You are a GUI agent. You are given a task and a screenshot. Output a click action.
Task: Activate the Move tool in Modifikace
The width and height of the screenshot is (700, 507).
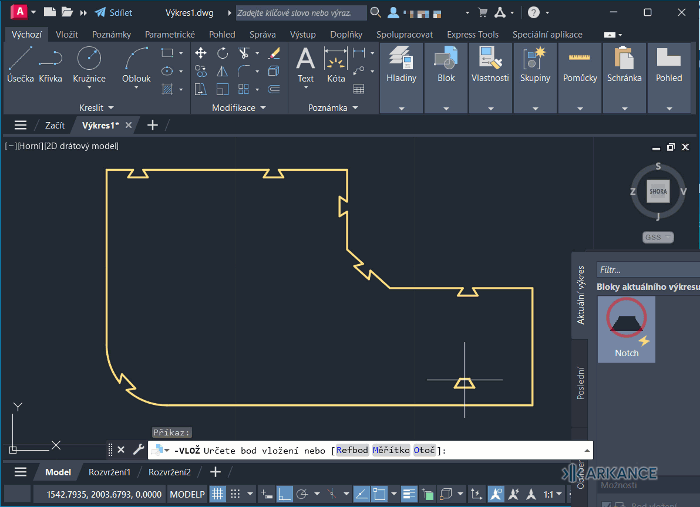(x=200, y=53)
